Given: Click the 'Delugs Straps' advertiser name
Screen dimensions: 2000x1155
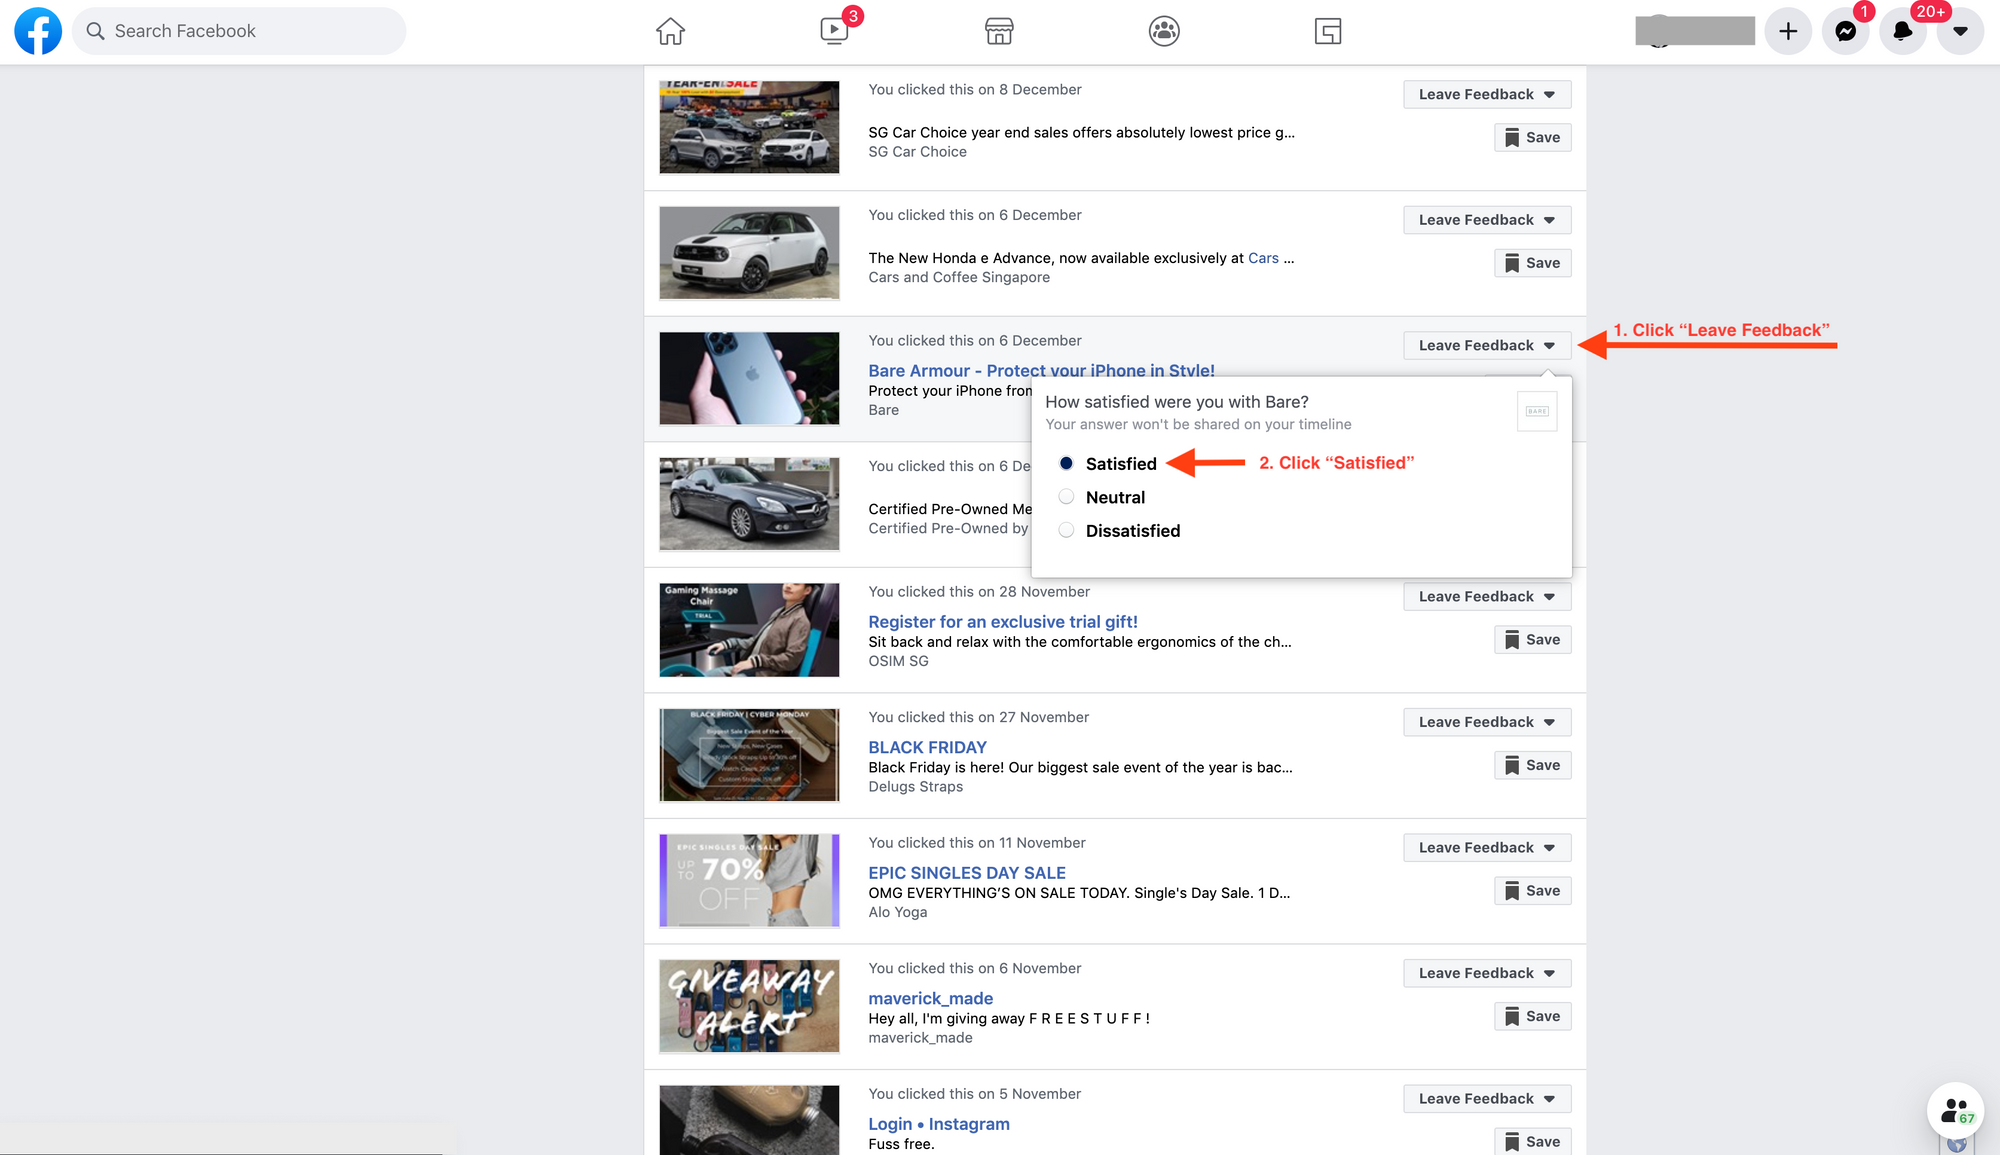Looking at the screenshot, I should point(915,787).
